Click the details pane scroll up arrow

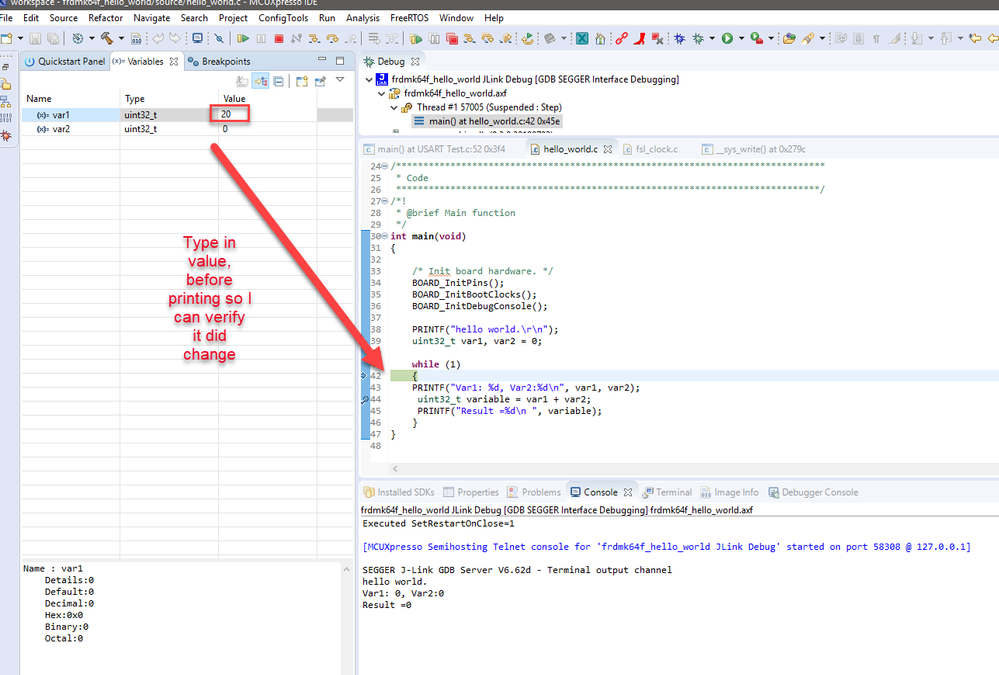tap(347, 570)
